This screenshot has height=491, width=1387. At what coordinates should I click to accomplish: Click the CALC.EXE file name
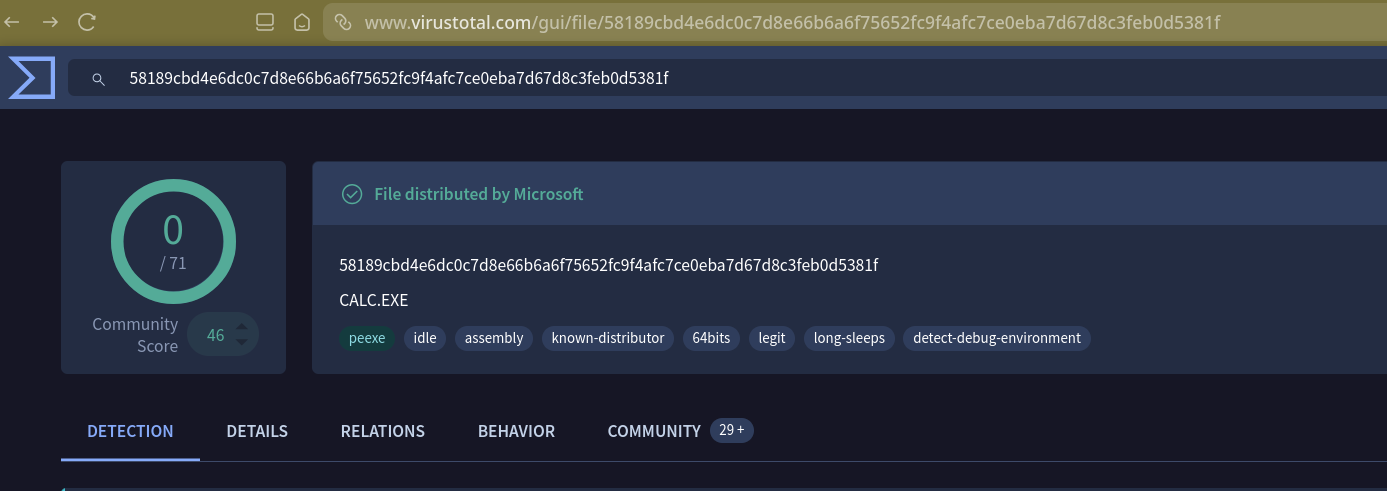(374, 300)
